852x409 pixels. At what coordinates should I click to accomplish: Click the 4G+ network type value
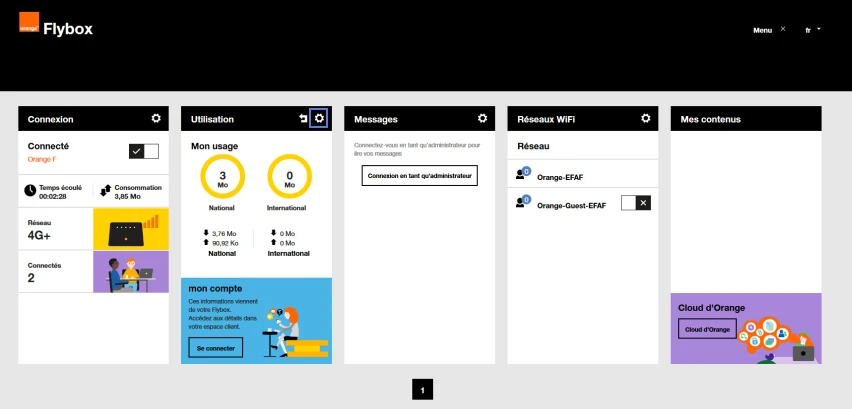coord(39,235)
